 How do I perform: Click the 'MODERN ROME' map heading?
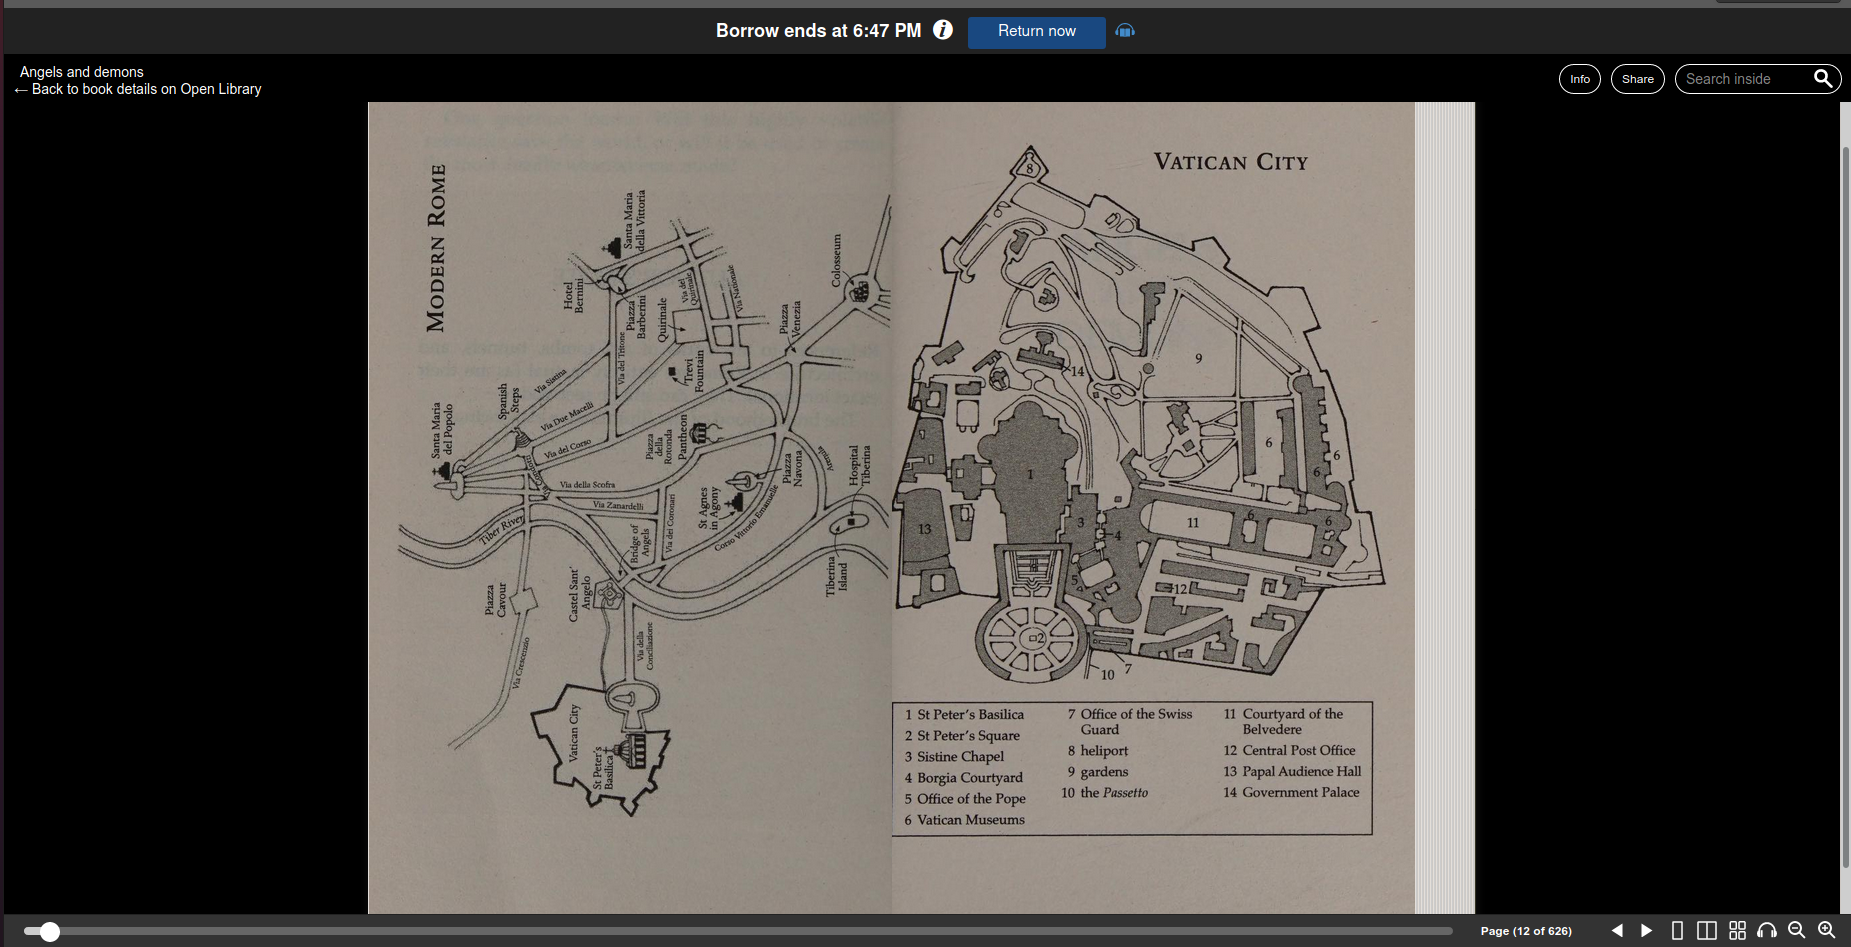(x=436, y=248)
